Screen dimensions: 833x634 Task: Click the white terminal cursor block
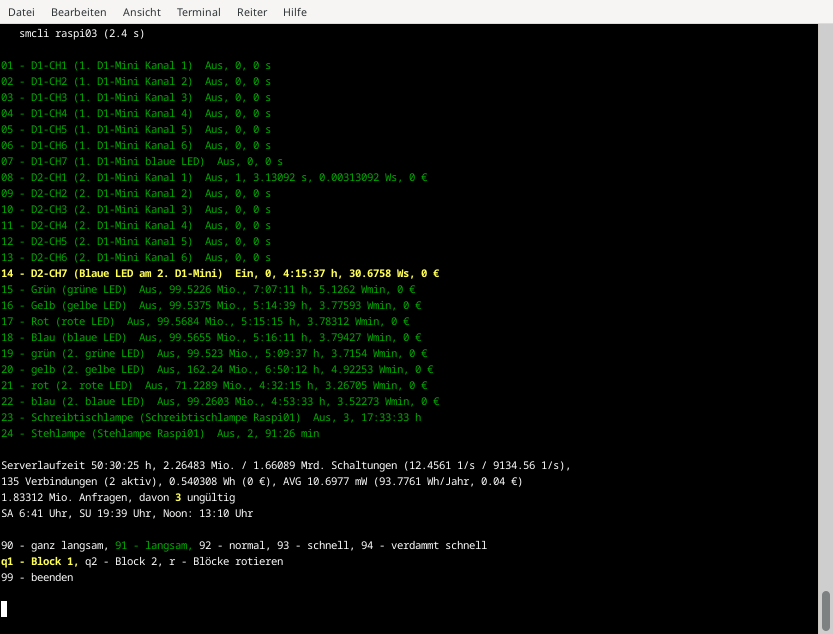4,608
